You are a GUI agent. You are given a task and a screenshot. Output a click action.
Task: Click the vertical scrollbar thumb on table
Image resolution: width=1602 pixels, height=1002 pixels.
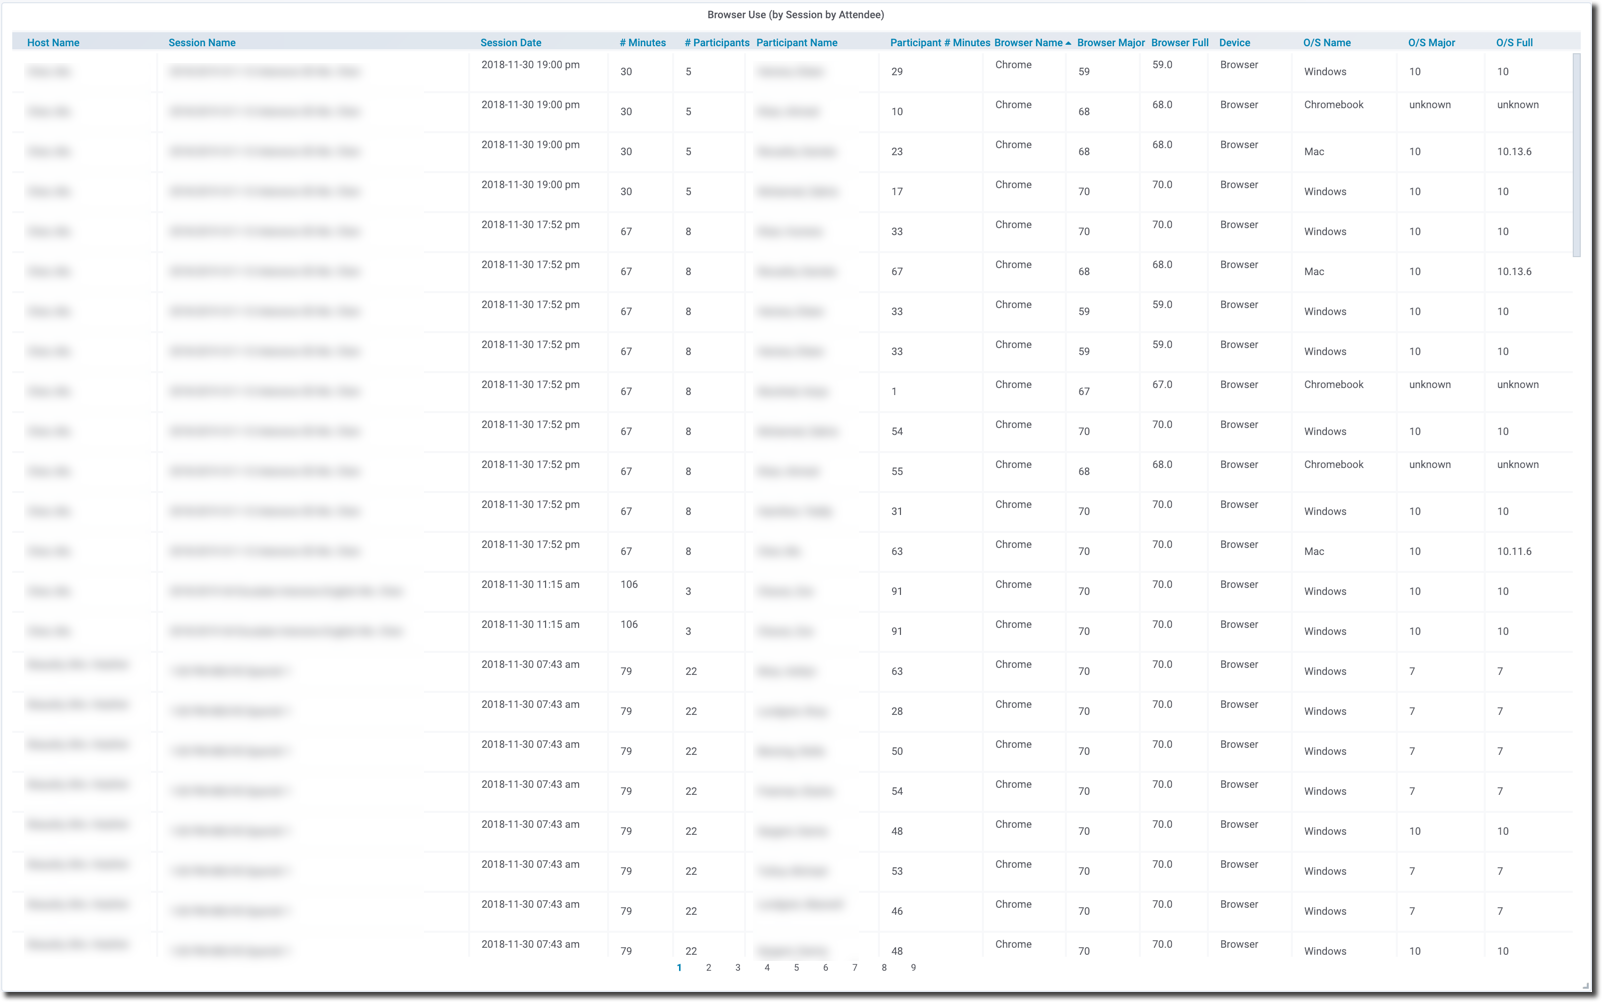click(1577, 155)
